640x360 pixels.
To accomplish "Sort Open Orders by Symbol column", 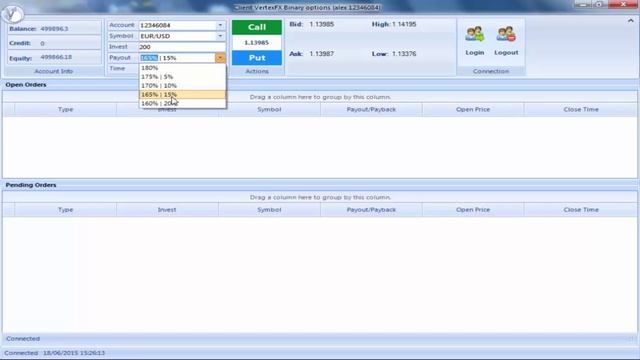I will click(x=269, y=109).
